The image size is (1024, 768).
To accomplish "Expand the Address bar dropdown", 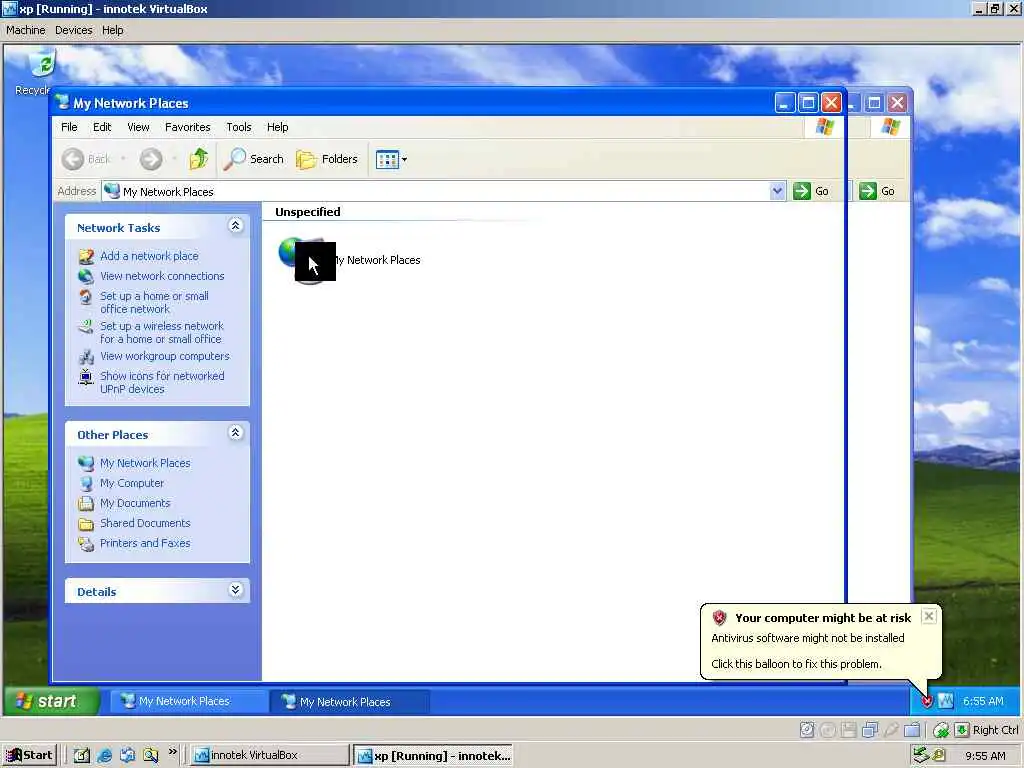I will [x=777, y=191].
